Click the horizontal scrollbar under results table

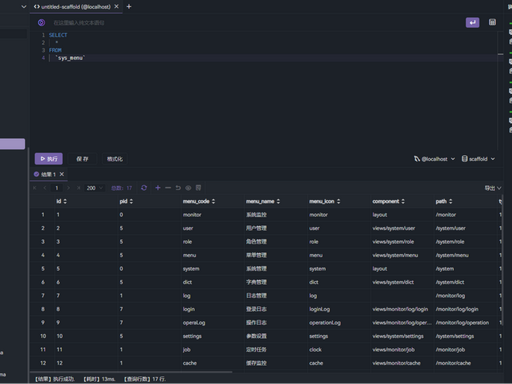tap(131, 372)
